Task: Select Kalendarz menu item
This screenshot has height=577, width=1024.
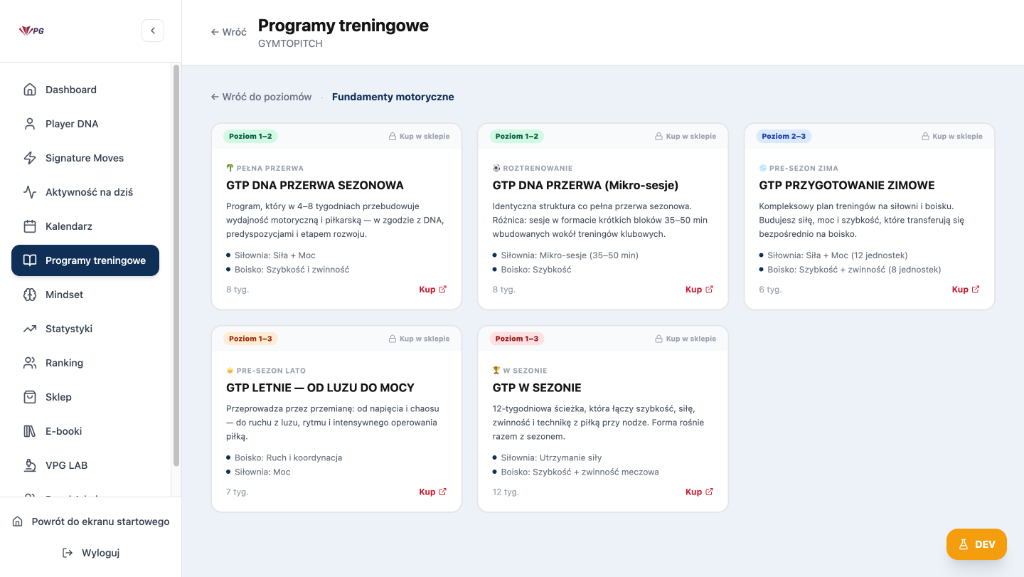Action: click(85, 226)
